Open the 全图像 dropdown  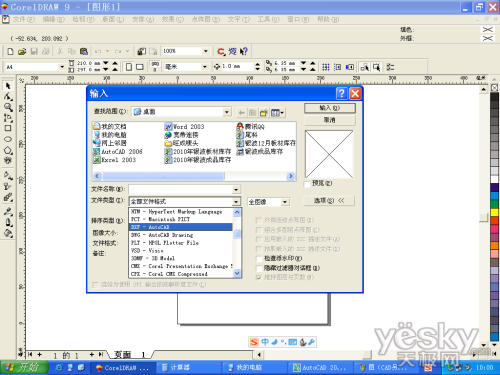coord(285,202)
